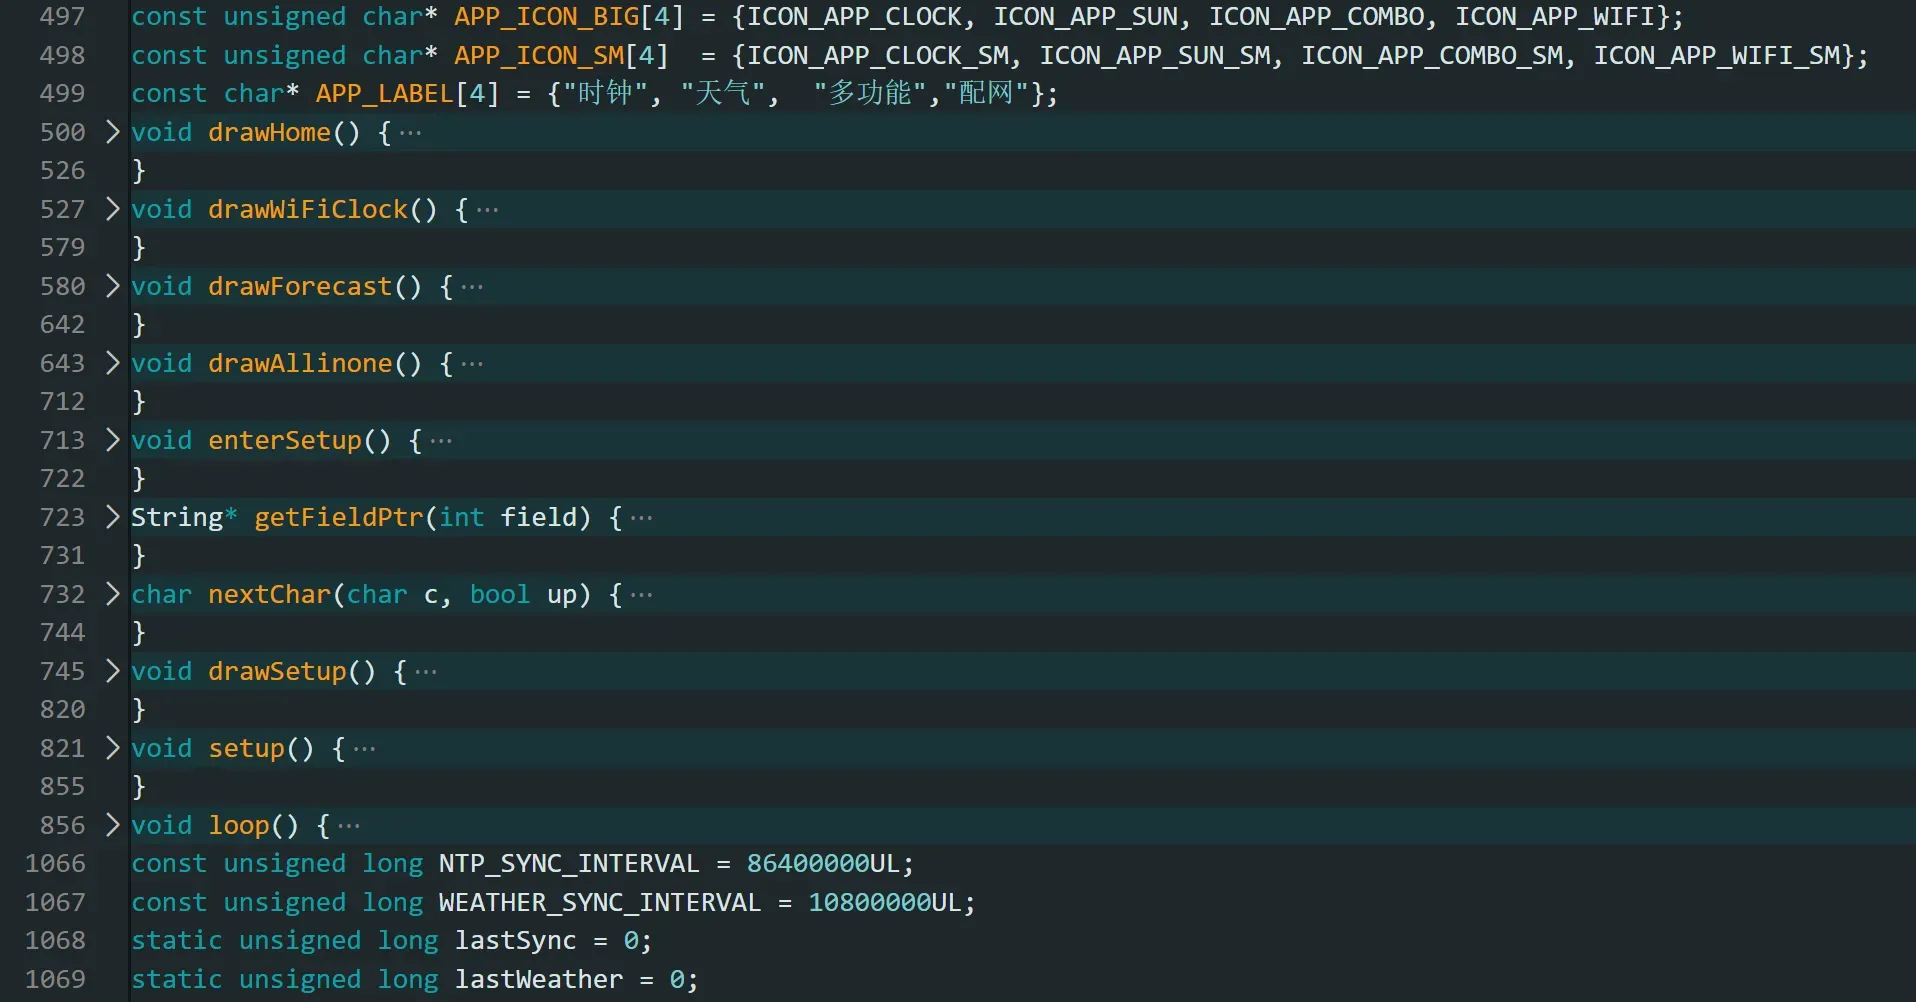Click ICON_APP_WIFI_SM in the array
This screenshot has height=1002, width=1916.
click(x=1716, y=55)
